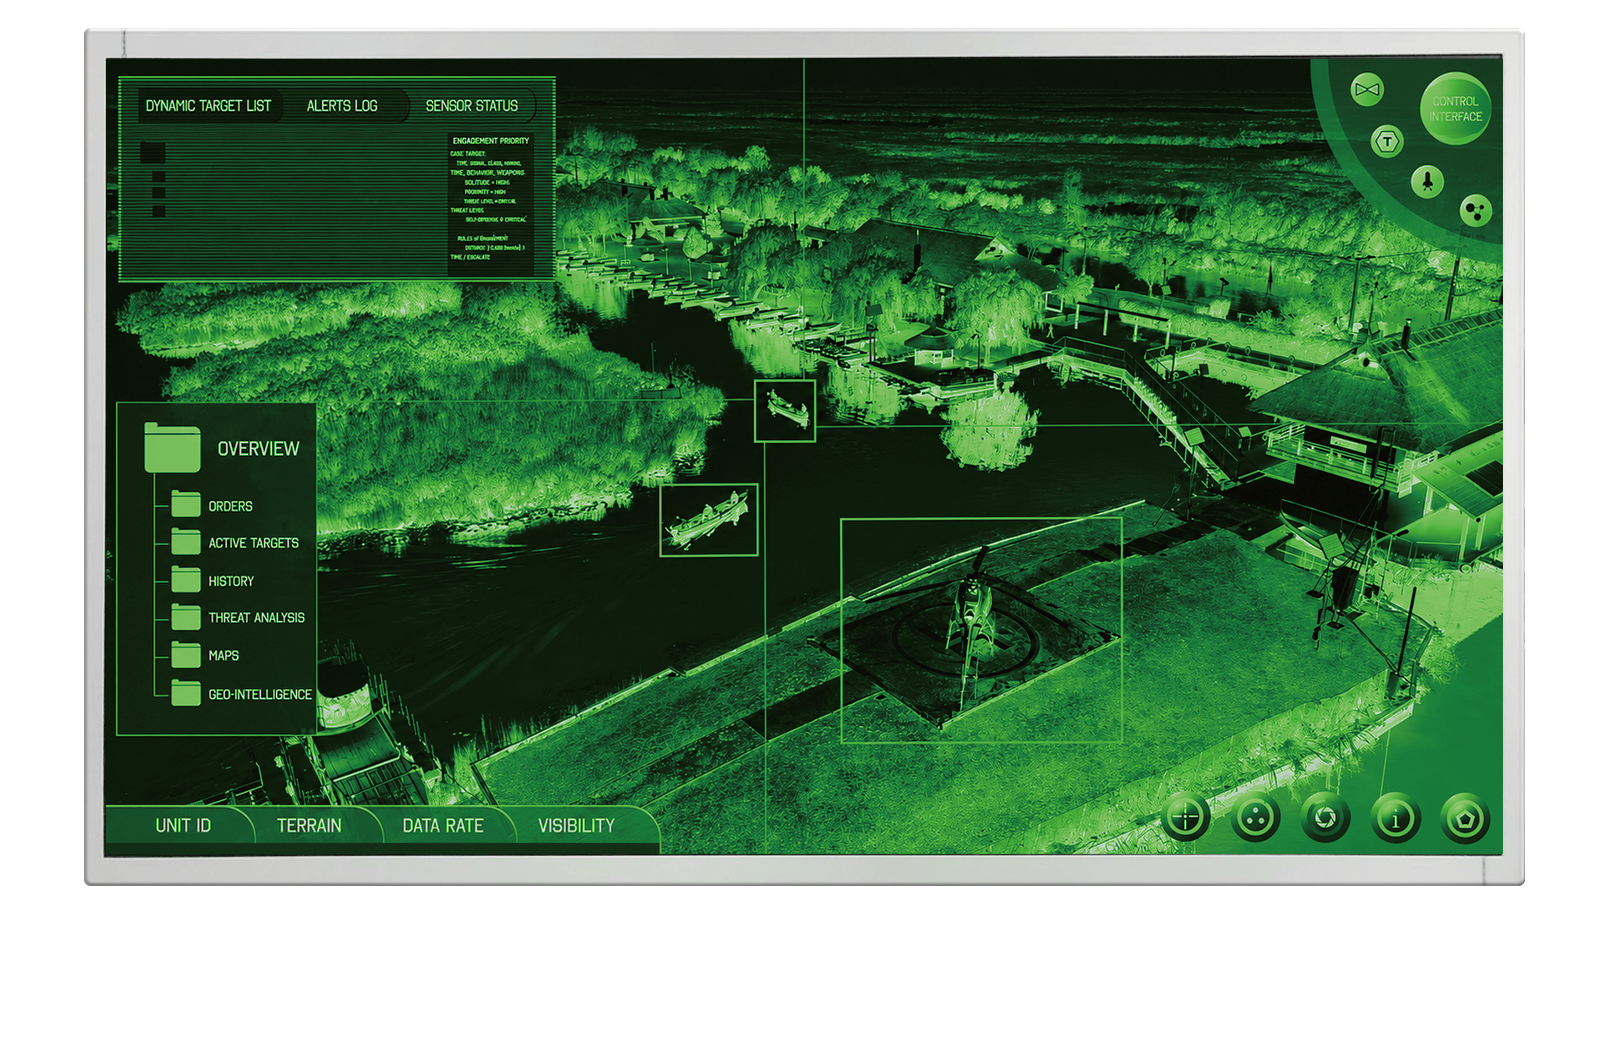Open the Active Targets folder icon
The height and width of the screenshot is (1053, 1615).
pos(185,541)
